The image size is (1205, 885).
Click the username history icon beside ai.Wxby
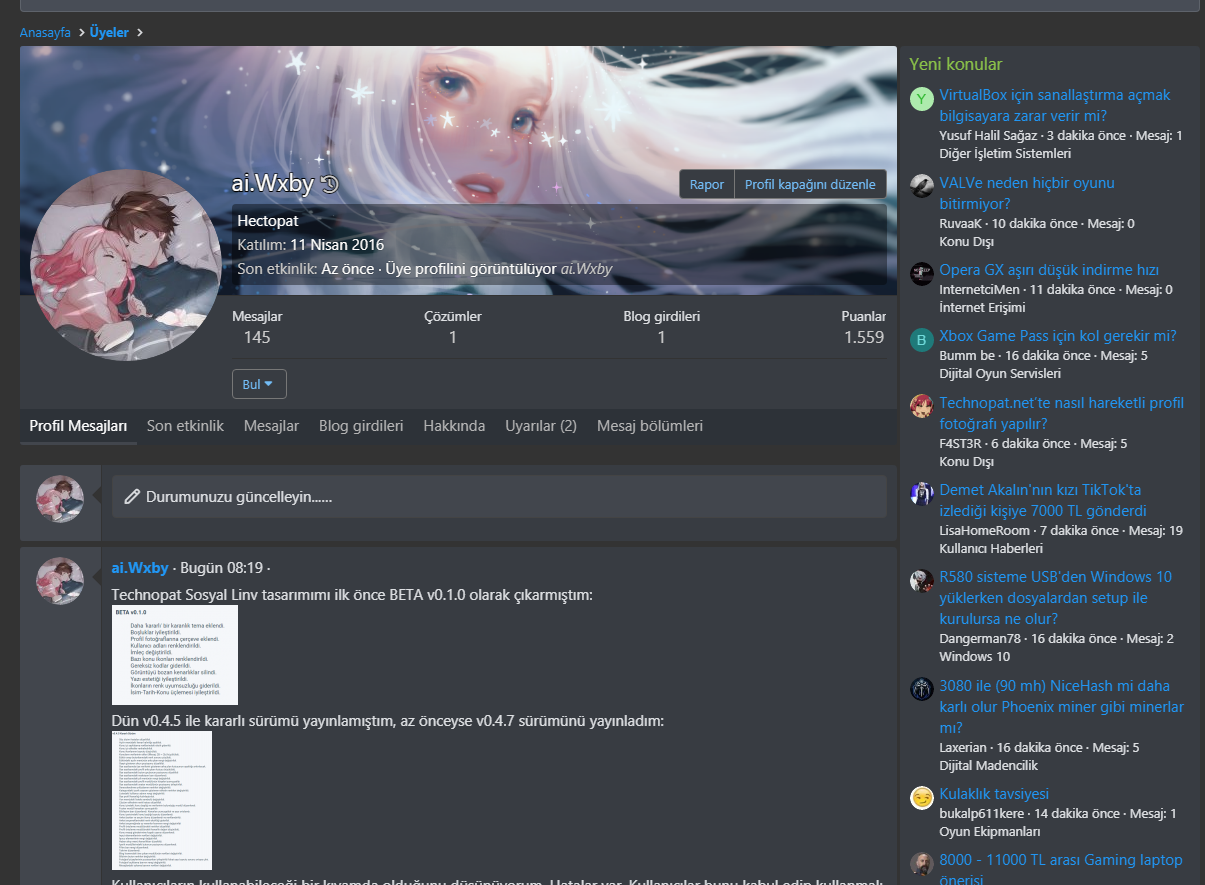(330, 184)
